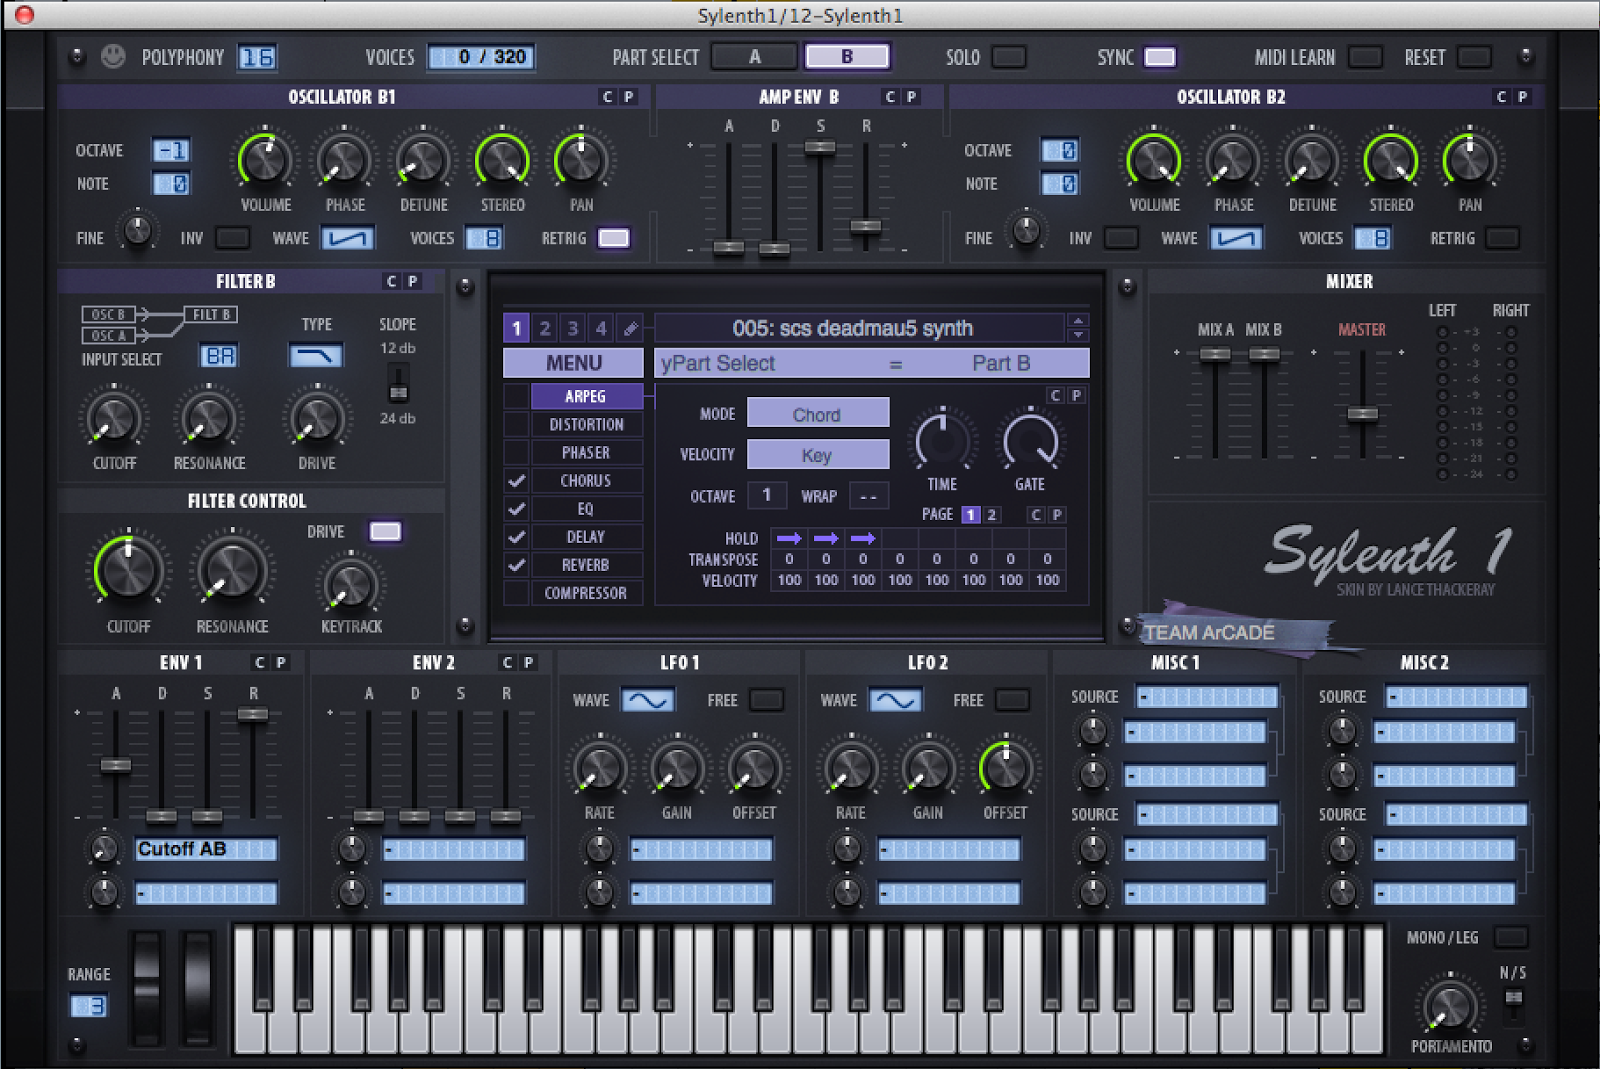Image resolution: width=1600 pixels, height=1069 pixels.
Task: Open the MENU button
Action: pos(573,362)
